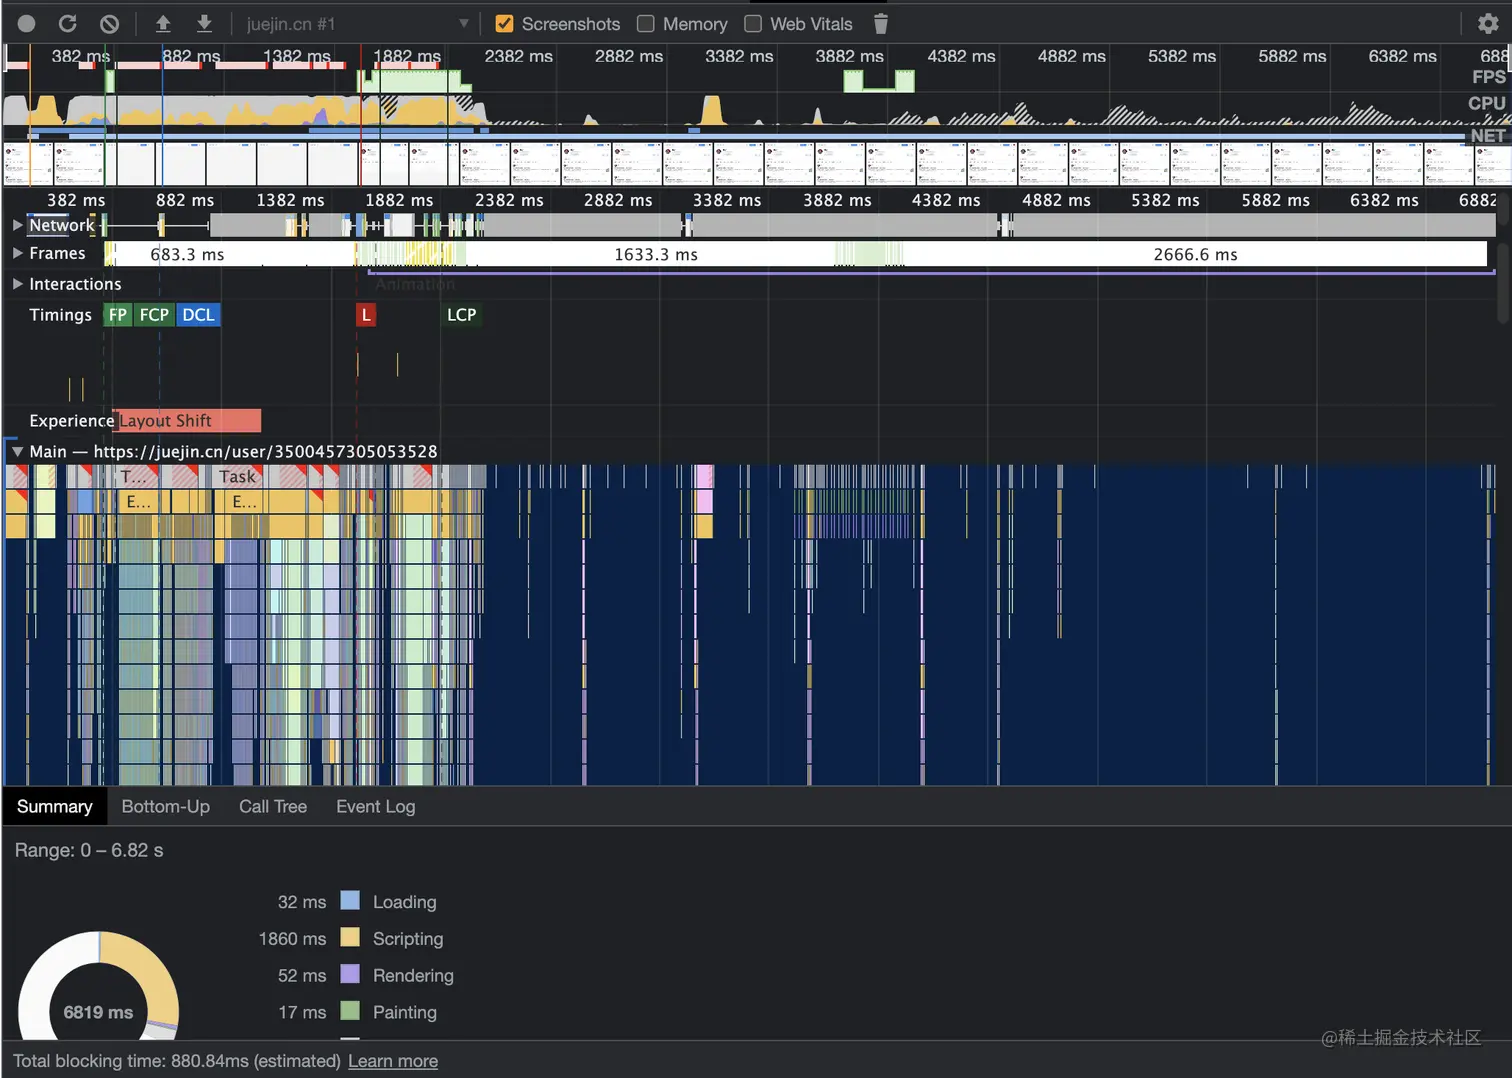Disable the Screenshots checkbox
The image size is (1512, 1078).
click(505, 24)
